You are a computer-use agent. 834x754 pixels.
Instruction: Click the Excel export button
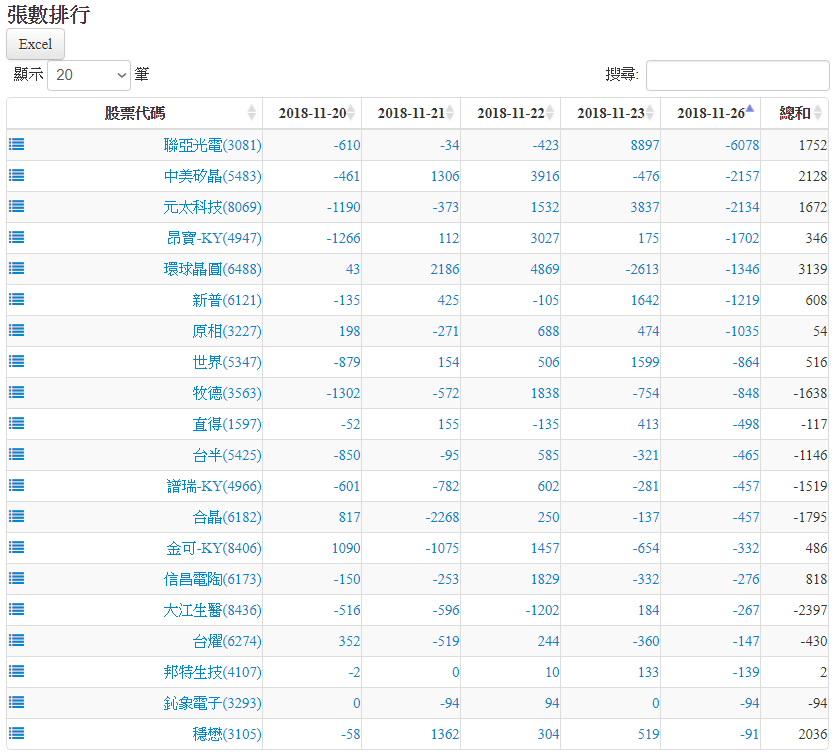35,44
